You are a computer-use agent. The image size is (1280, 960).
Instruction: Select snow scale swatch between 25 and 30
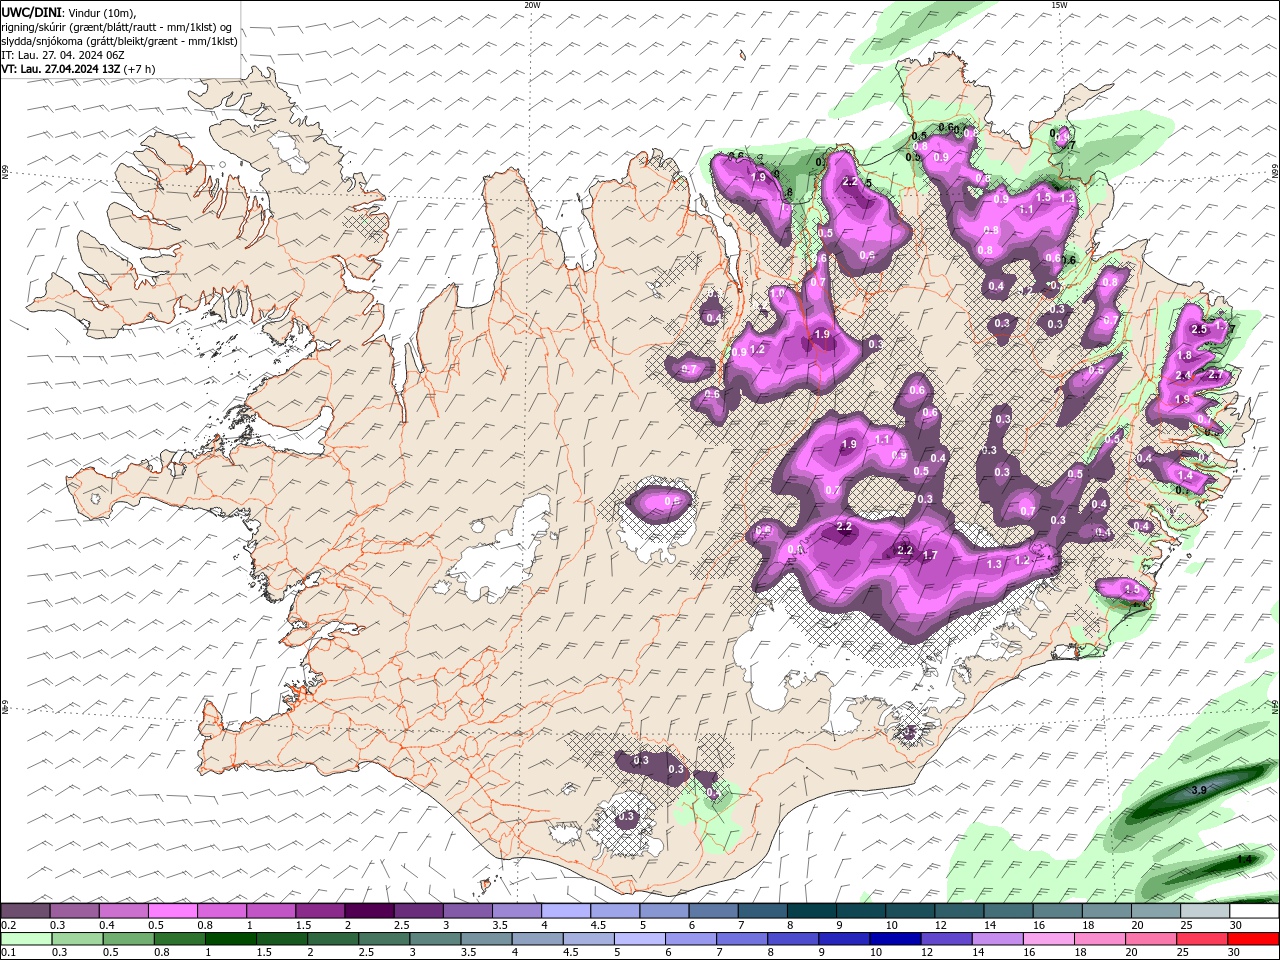1204,911
